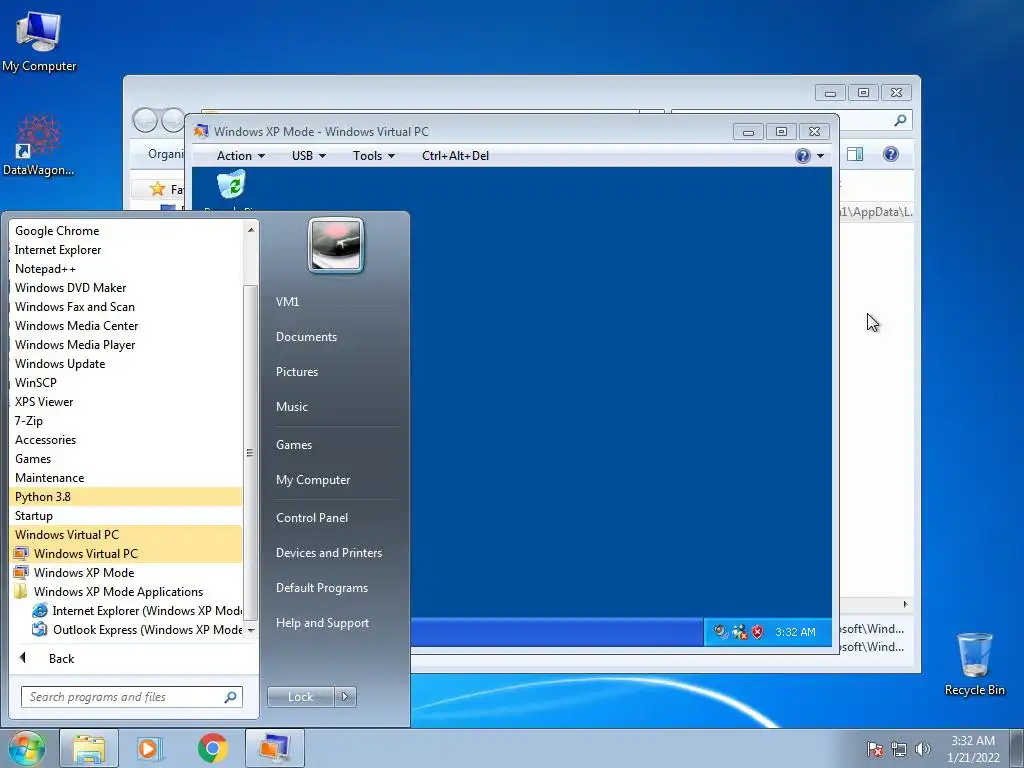The width and height of the screenshot is (1024, 768).
Task: Open My Computer desktop icon
Action: [x=39, y=40]
